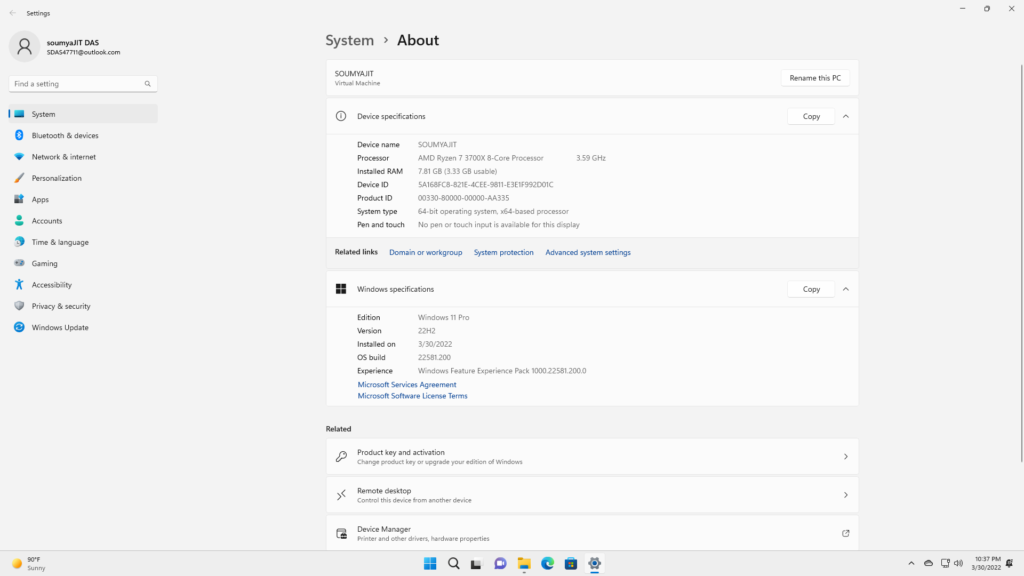Collapse the Windows specifications section
This screenshot has height=576, width=1024.
[x=846, y=289]
